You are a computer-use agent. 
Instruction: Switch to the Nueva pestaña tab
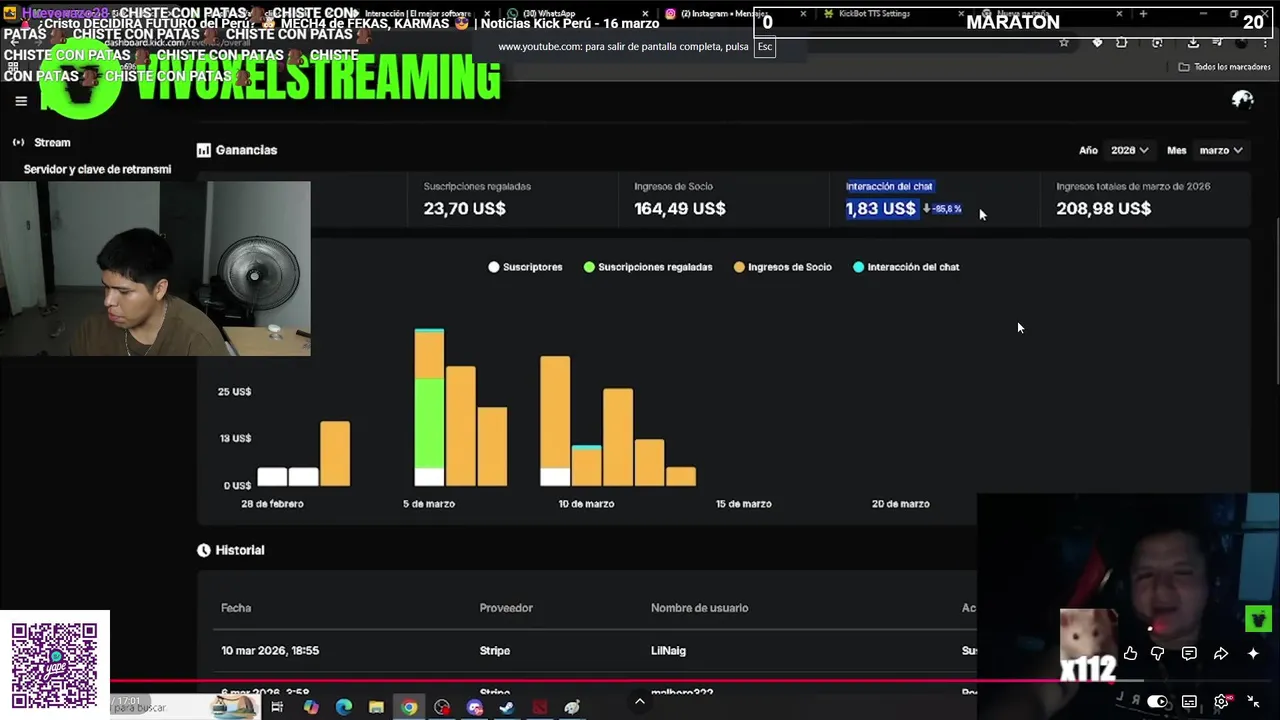coord(1050,14)
